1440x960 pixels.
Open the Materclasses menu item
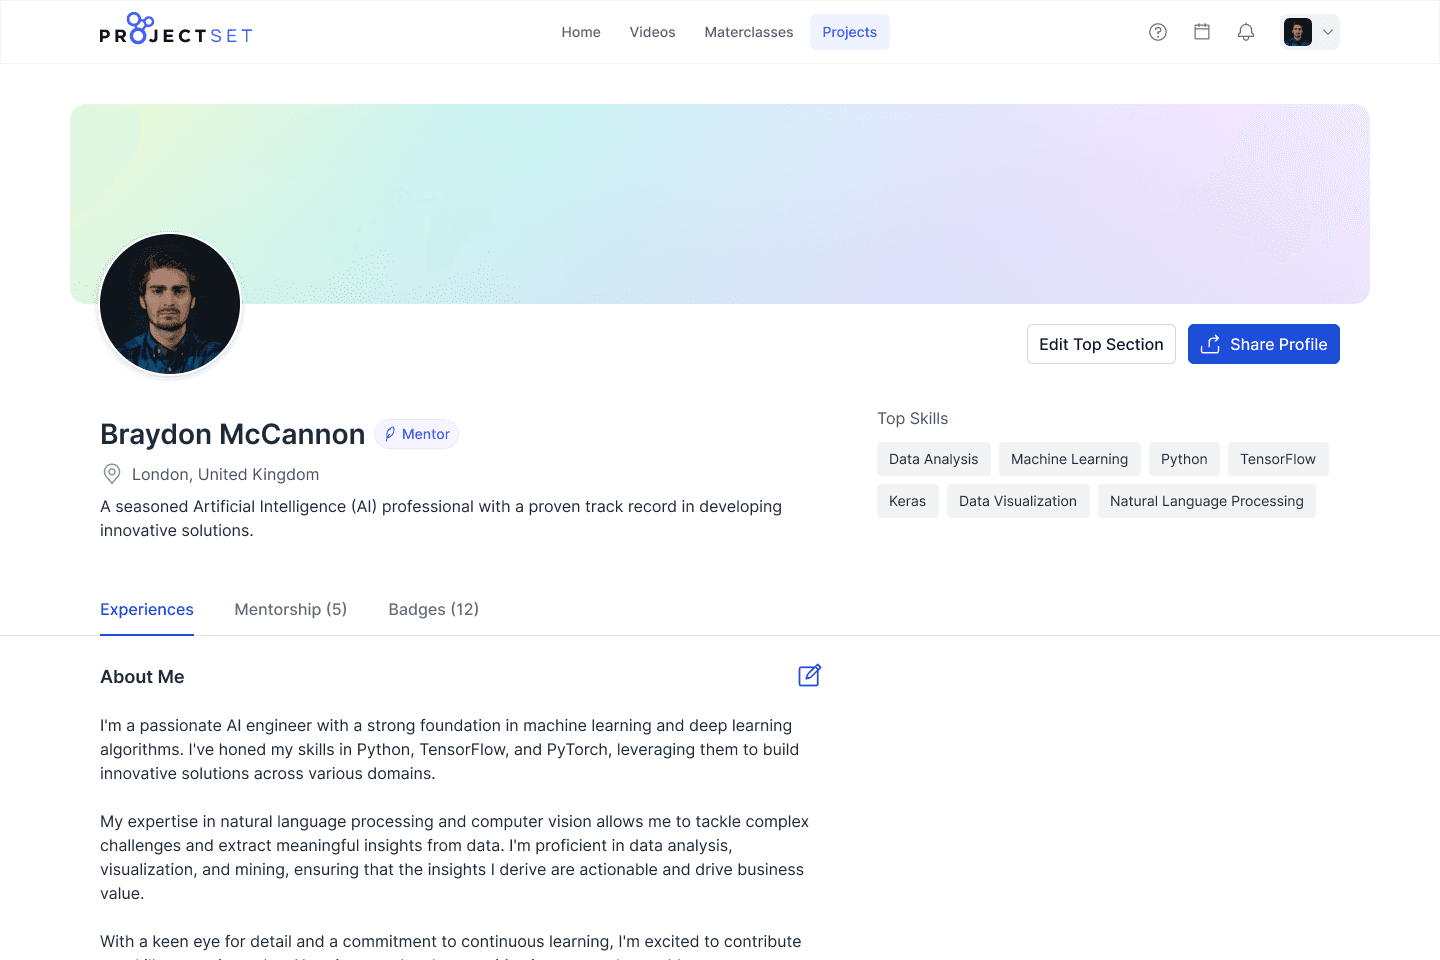tap(749, 32)
